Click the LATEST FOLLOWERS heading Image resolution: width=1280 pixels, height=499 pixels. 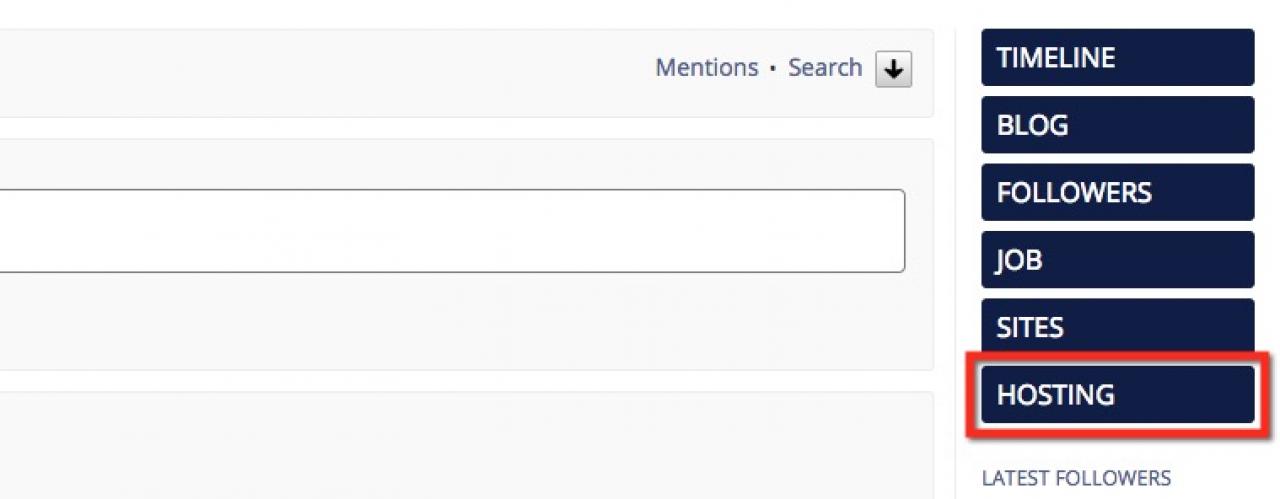point(1076,478)
